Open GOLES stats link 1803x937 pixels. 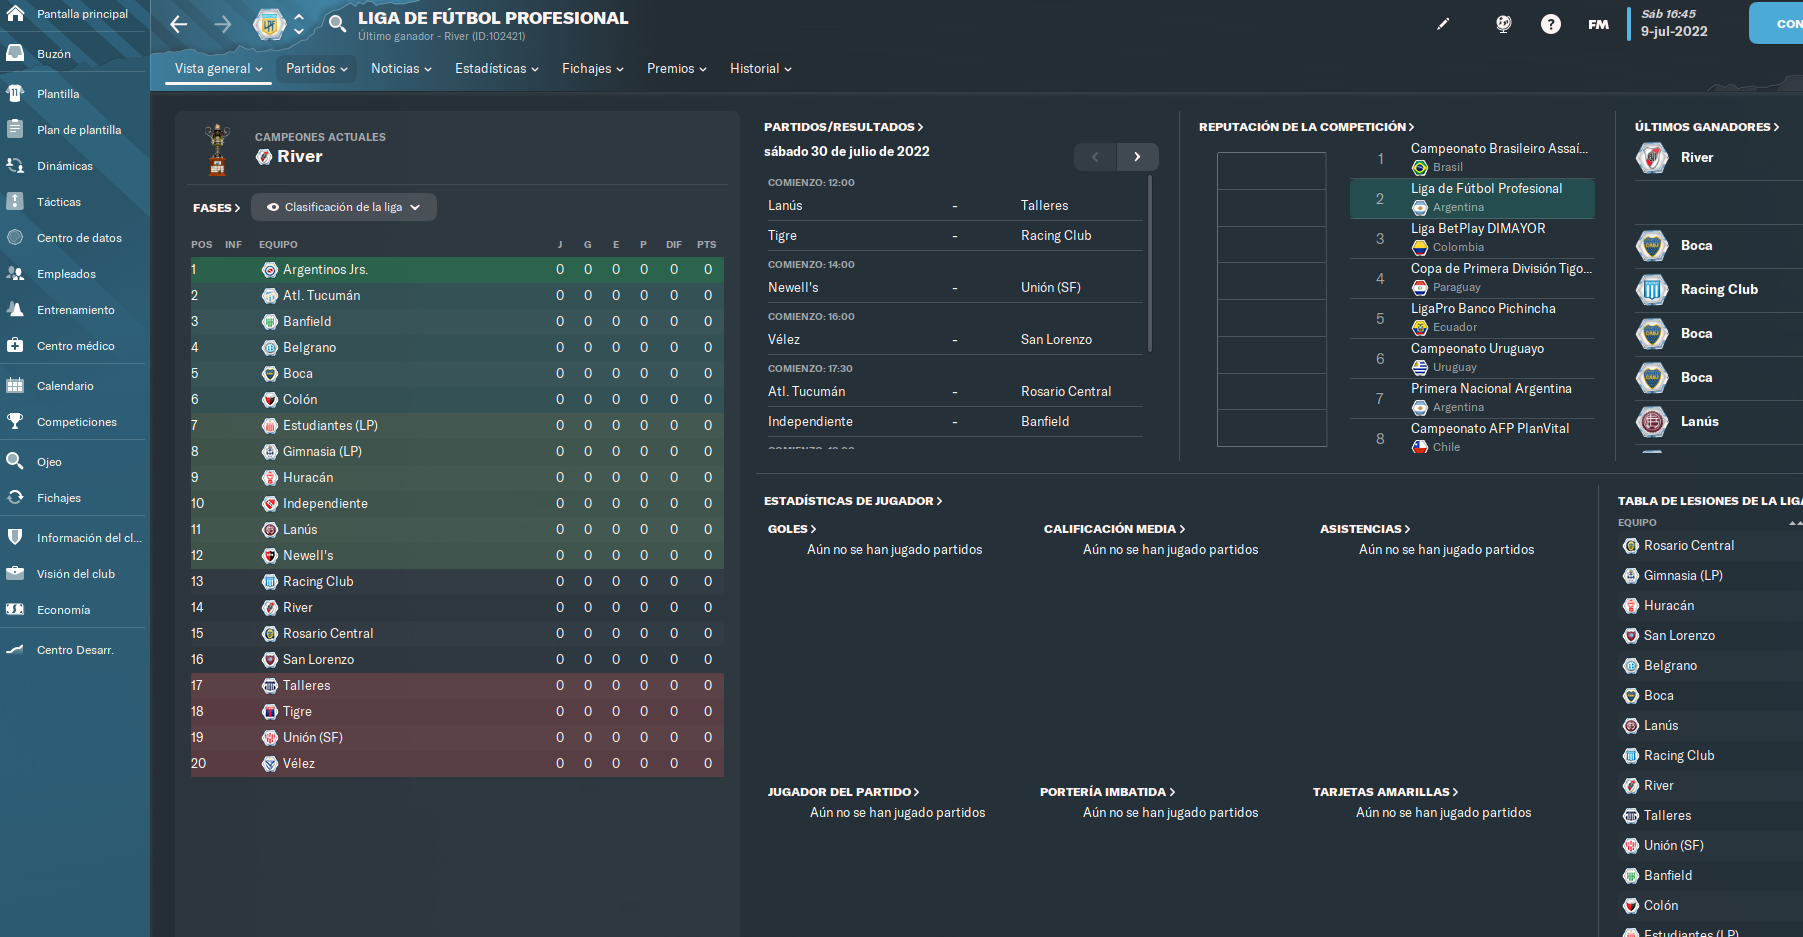pos(791,529)
